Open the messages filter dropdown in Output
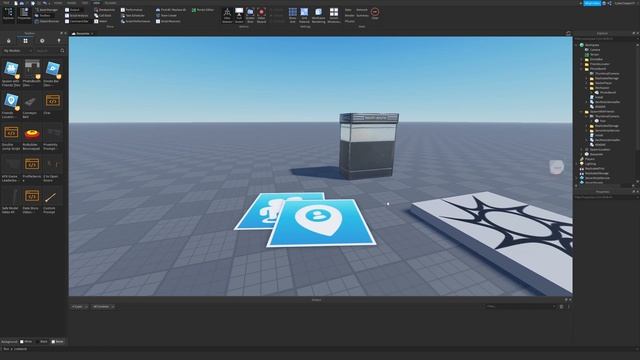The width and height of the screenshot is (640, 360). click(x=79, y=307)
